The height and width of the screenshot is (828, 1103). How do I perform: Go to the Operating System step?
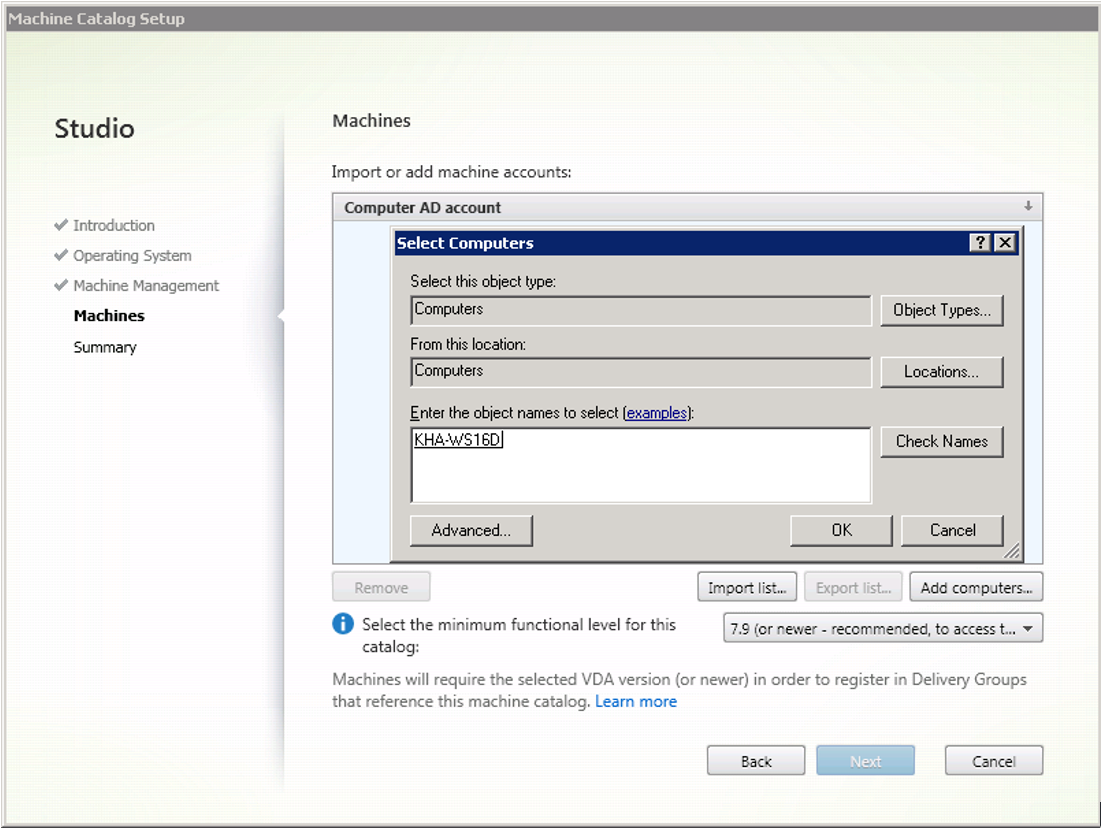point(132,255)
